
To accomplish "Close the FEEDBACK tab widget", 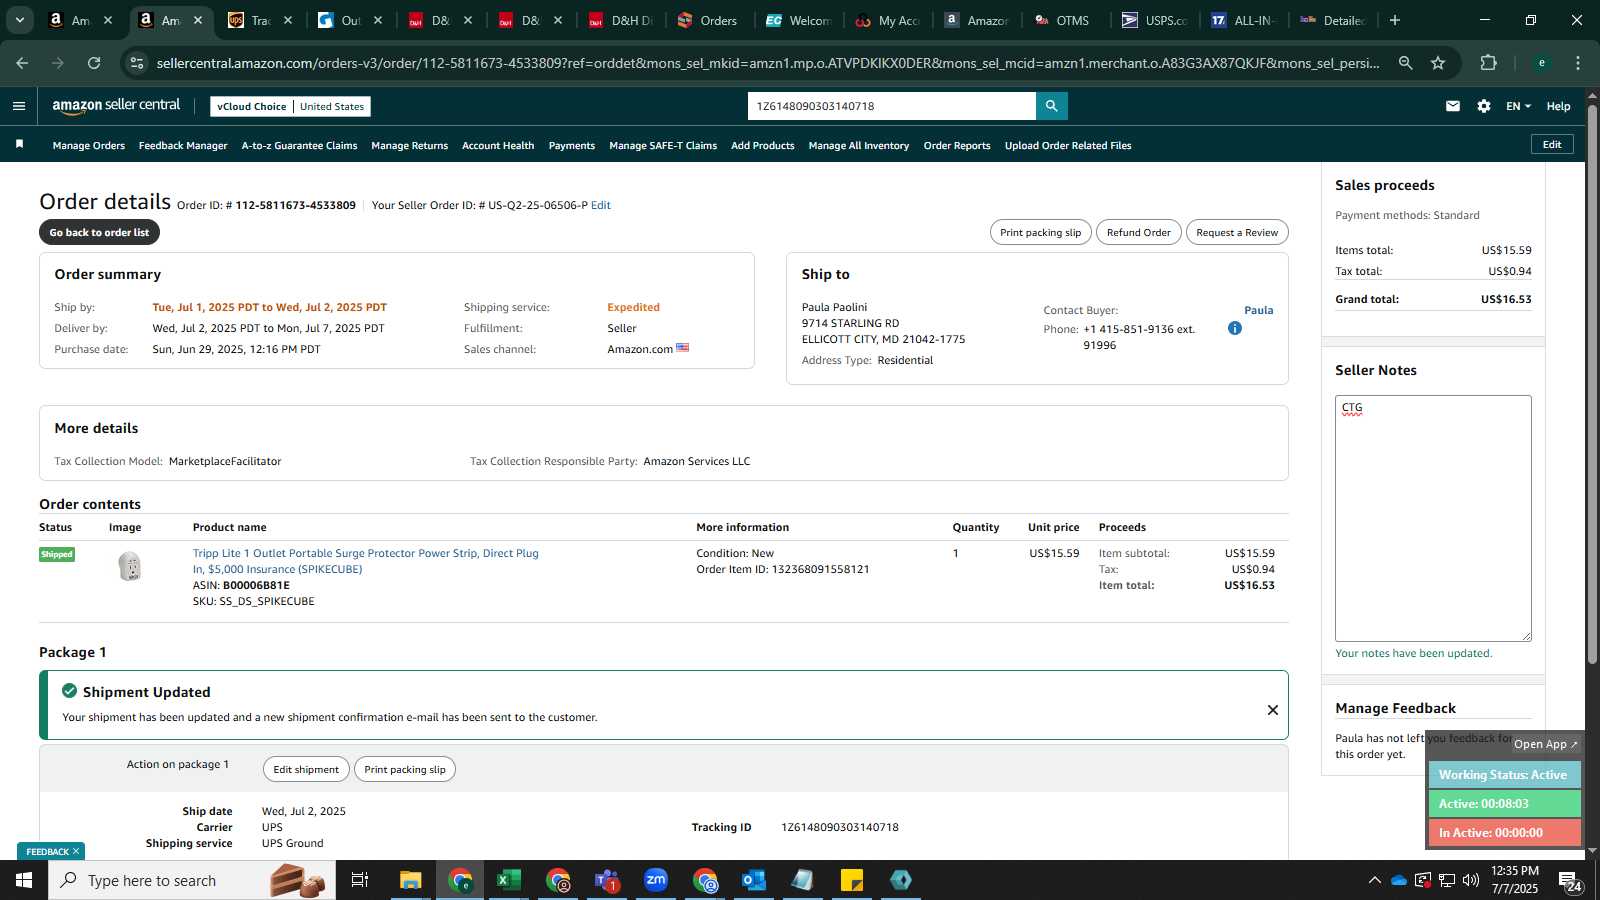I will click(x=76, y=851).
